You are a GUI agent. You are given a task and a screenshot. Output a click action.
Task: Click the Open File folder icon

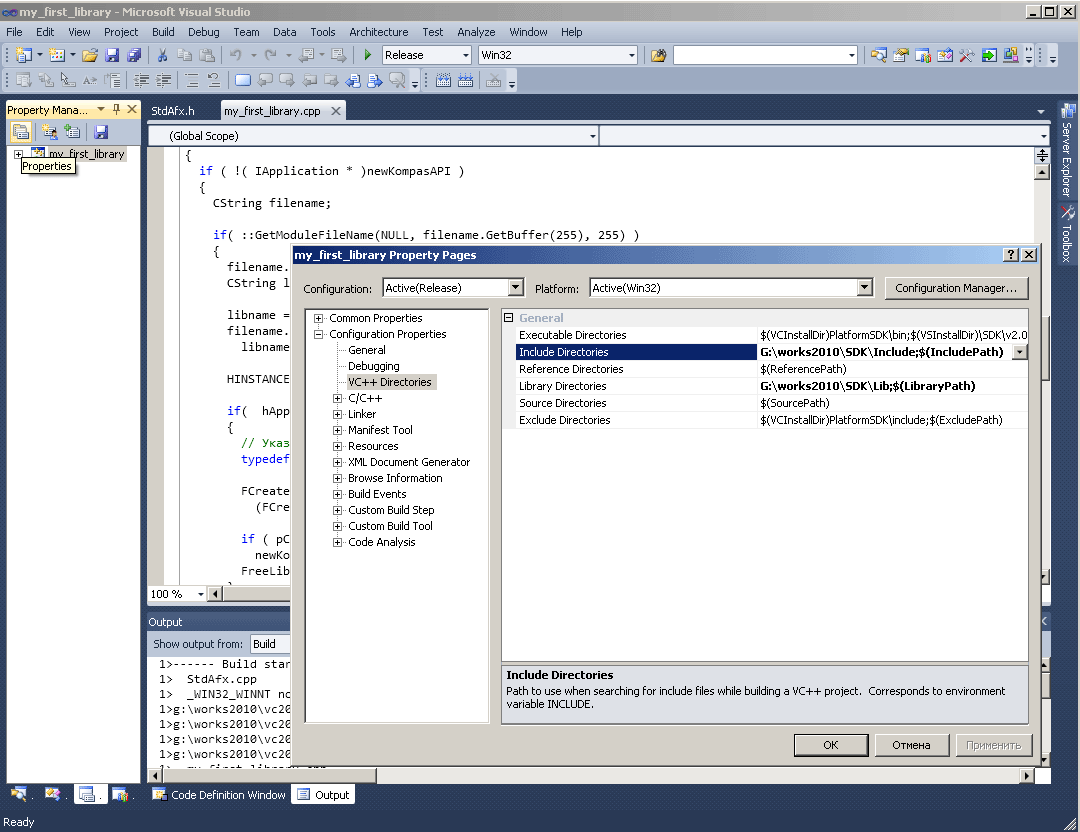[90, 55]
